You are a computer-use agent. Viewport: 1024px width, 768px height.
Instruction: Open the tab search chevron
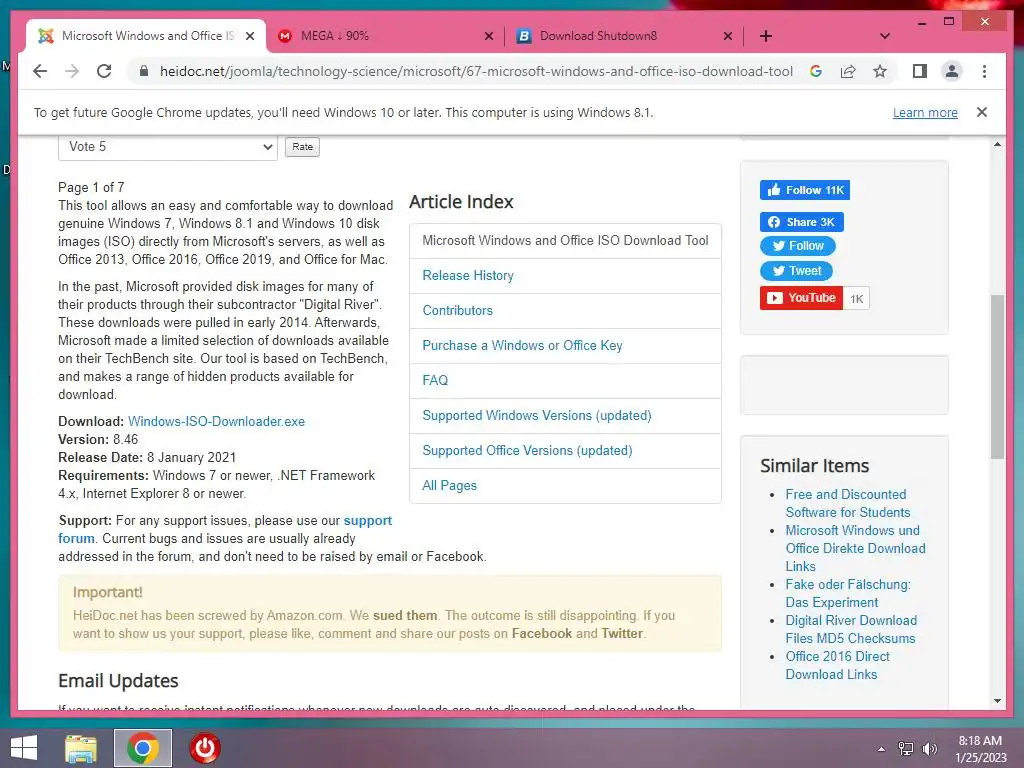click(885, 36)
